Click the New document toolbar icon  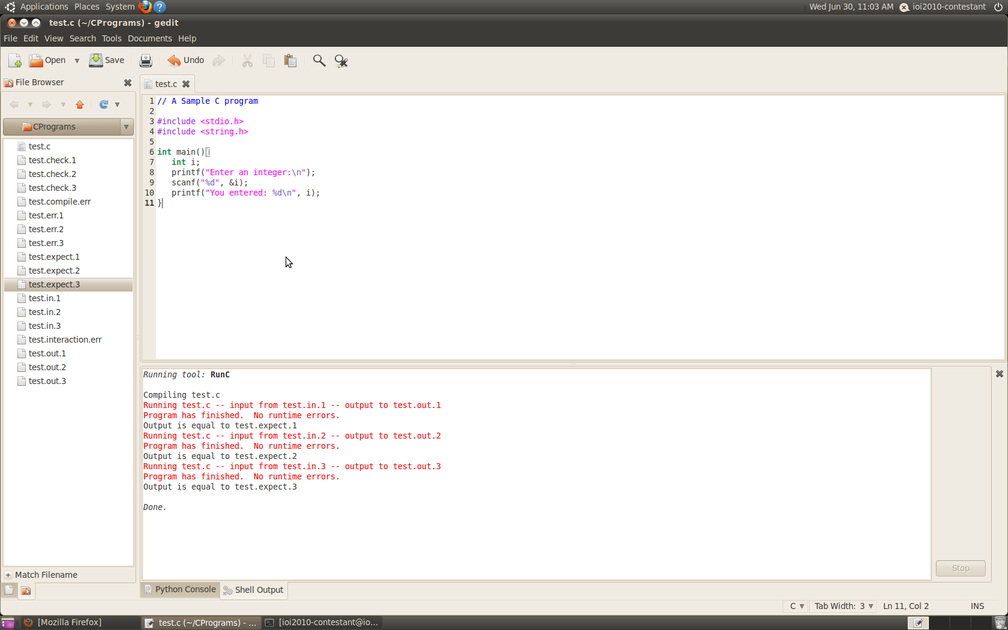(14, 60)
